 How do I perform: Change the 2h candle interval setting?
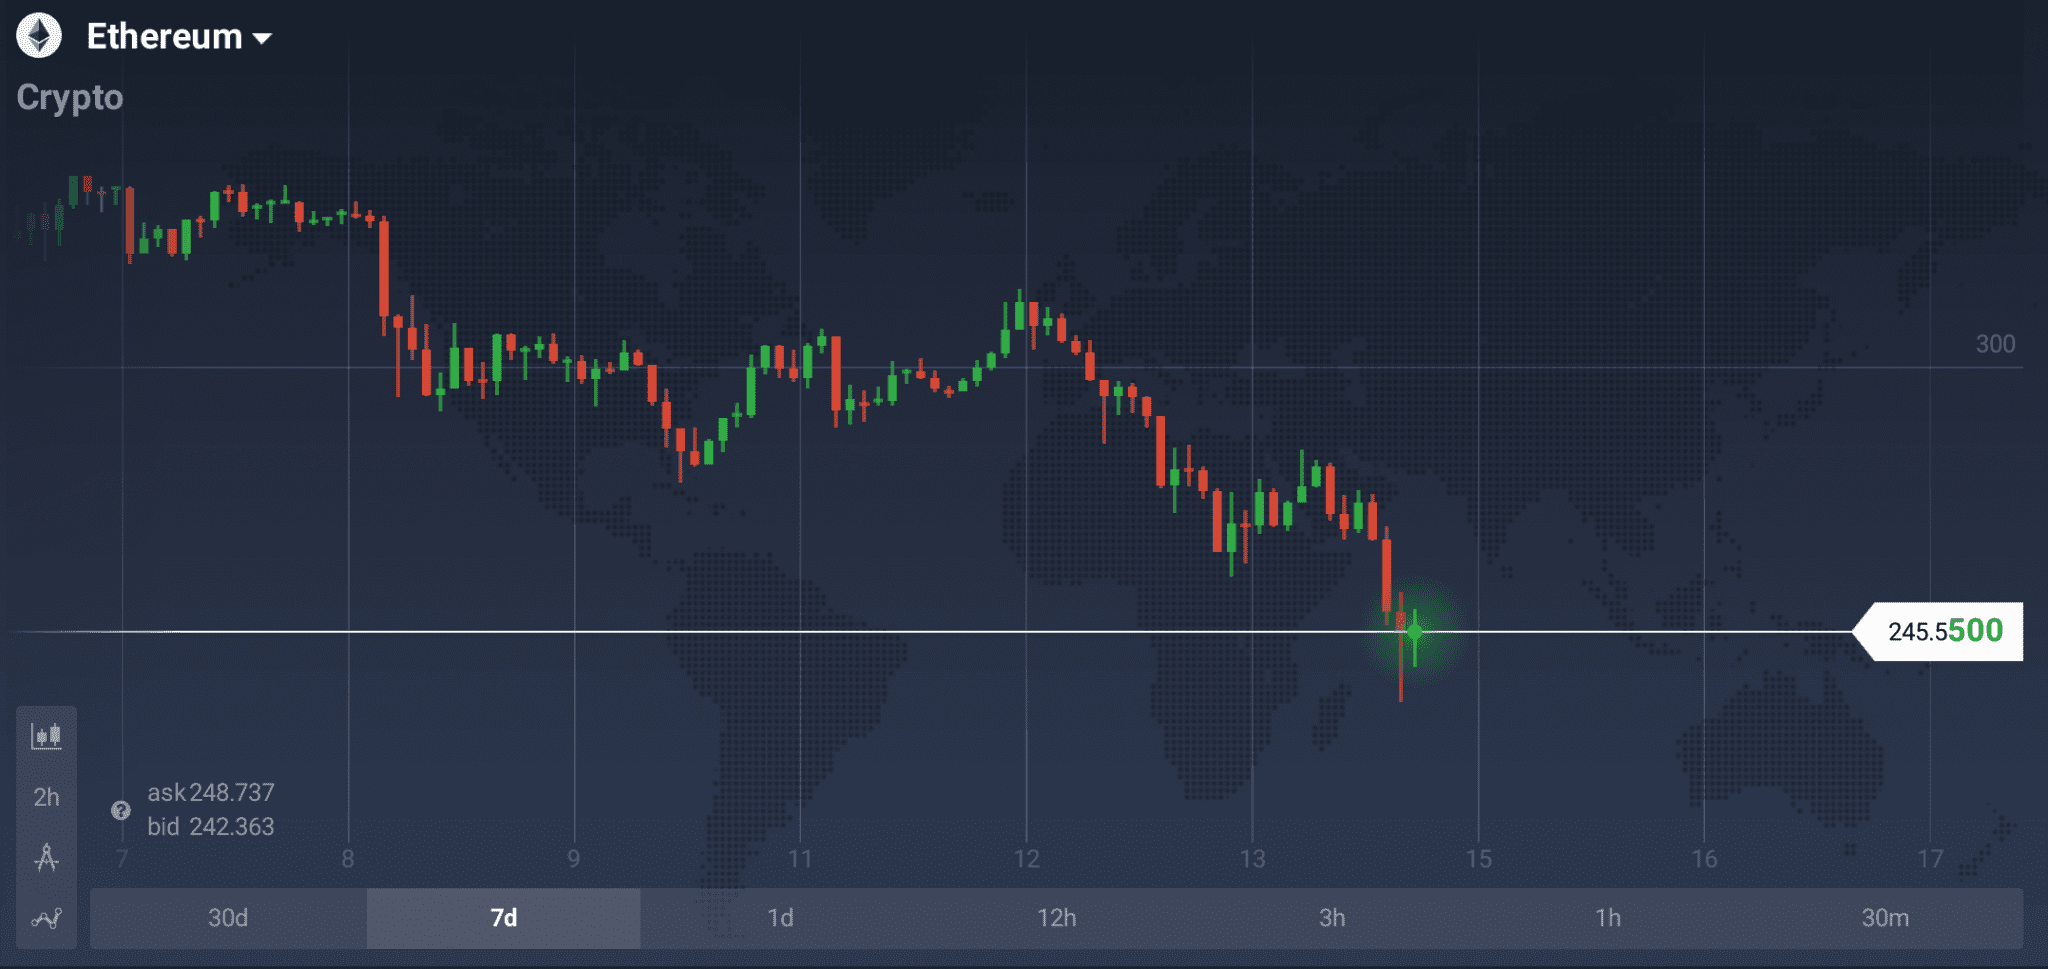coord(46,797)
